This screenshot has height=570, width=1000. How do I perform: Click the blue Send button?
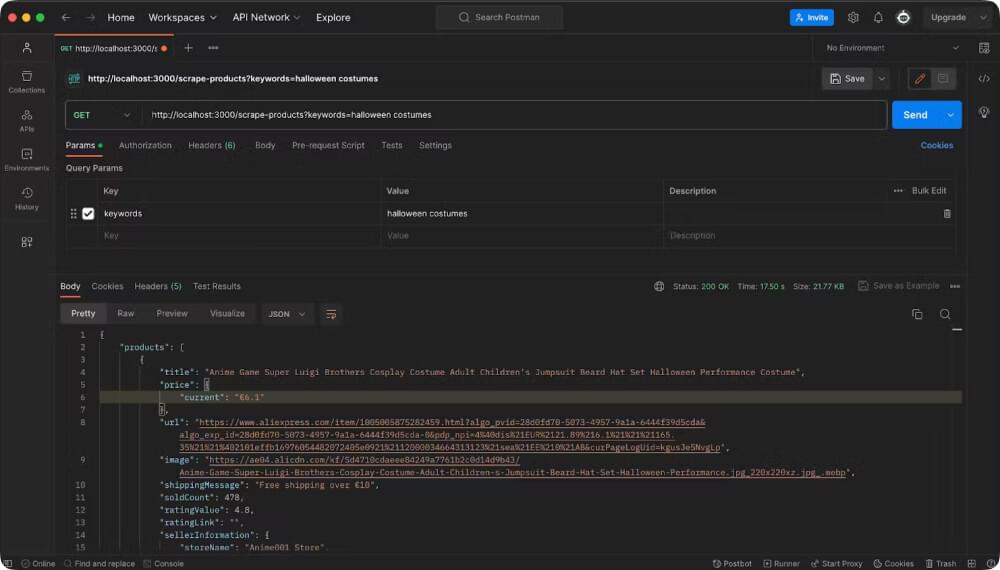(x=915, y=115)
